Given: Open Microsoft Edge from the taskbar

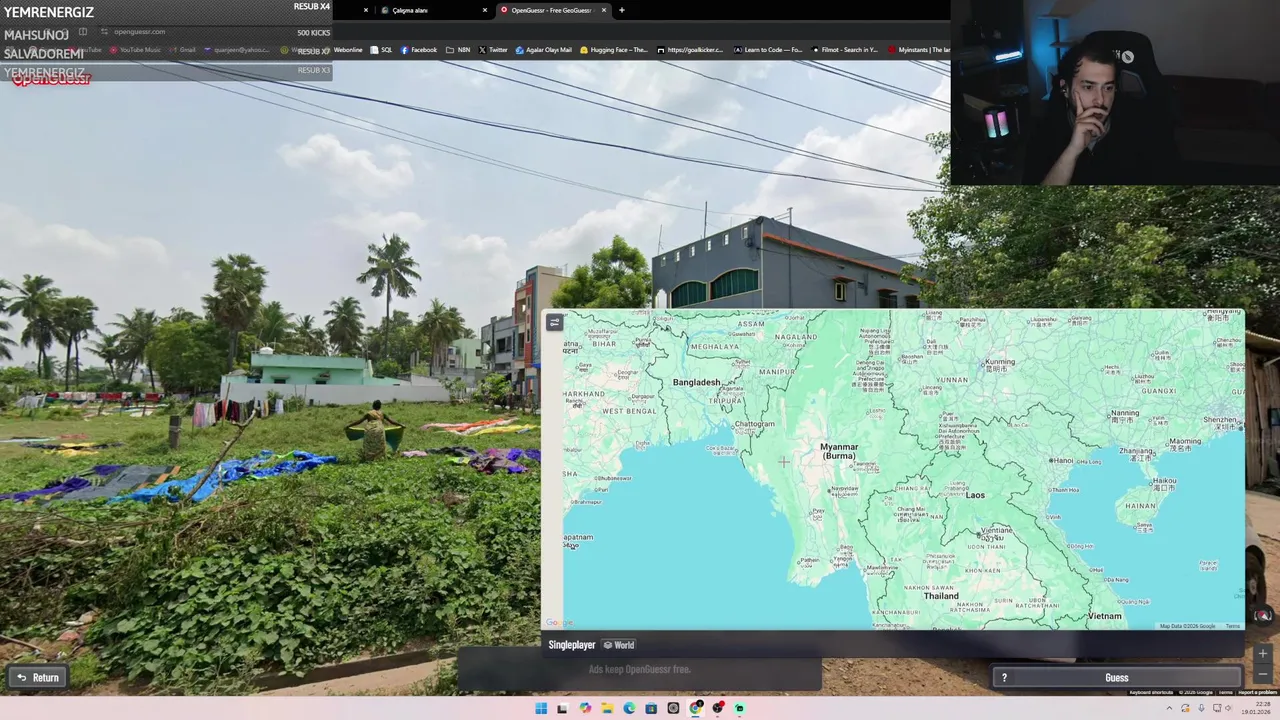Looking at the screenshot, I should point(629,708).
